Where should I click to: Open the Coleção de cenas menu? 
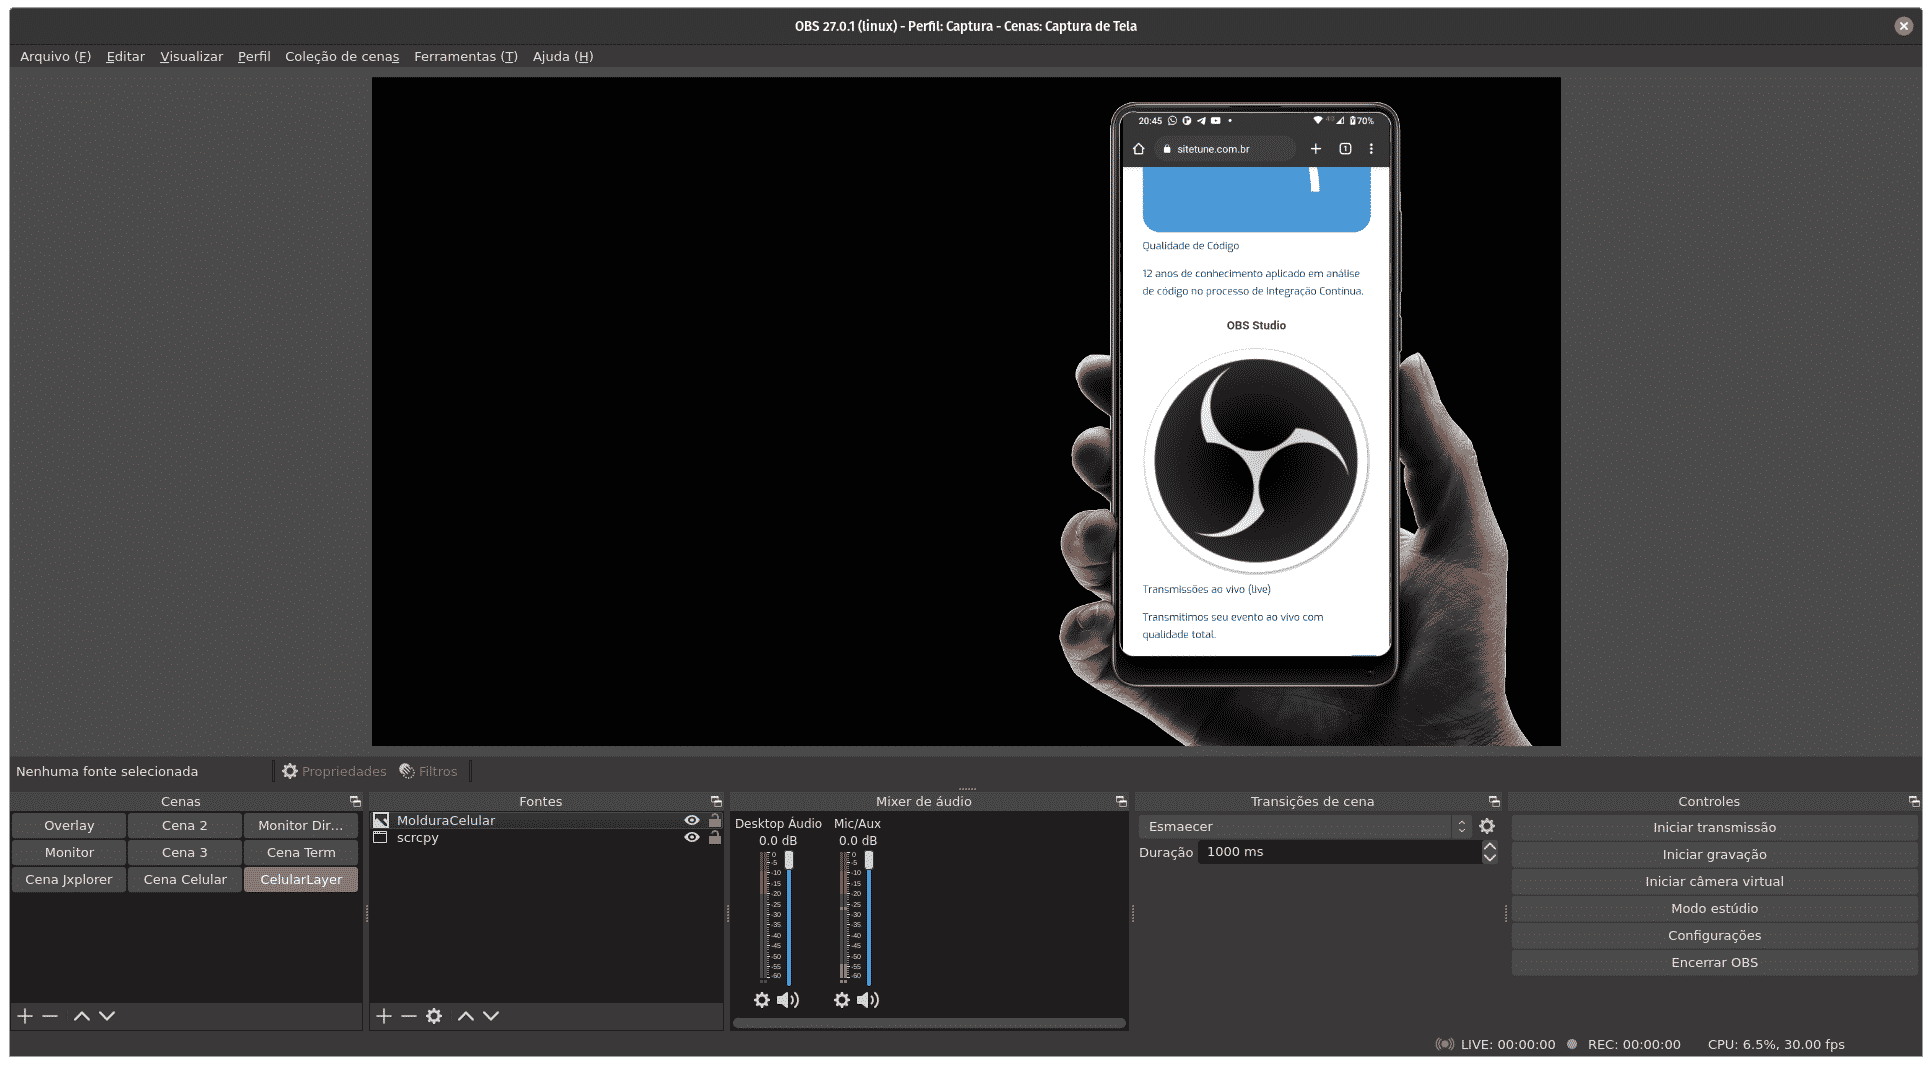tap(342, 56)
